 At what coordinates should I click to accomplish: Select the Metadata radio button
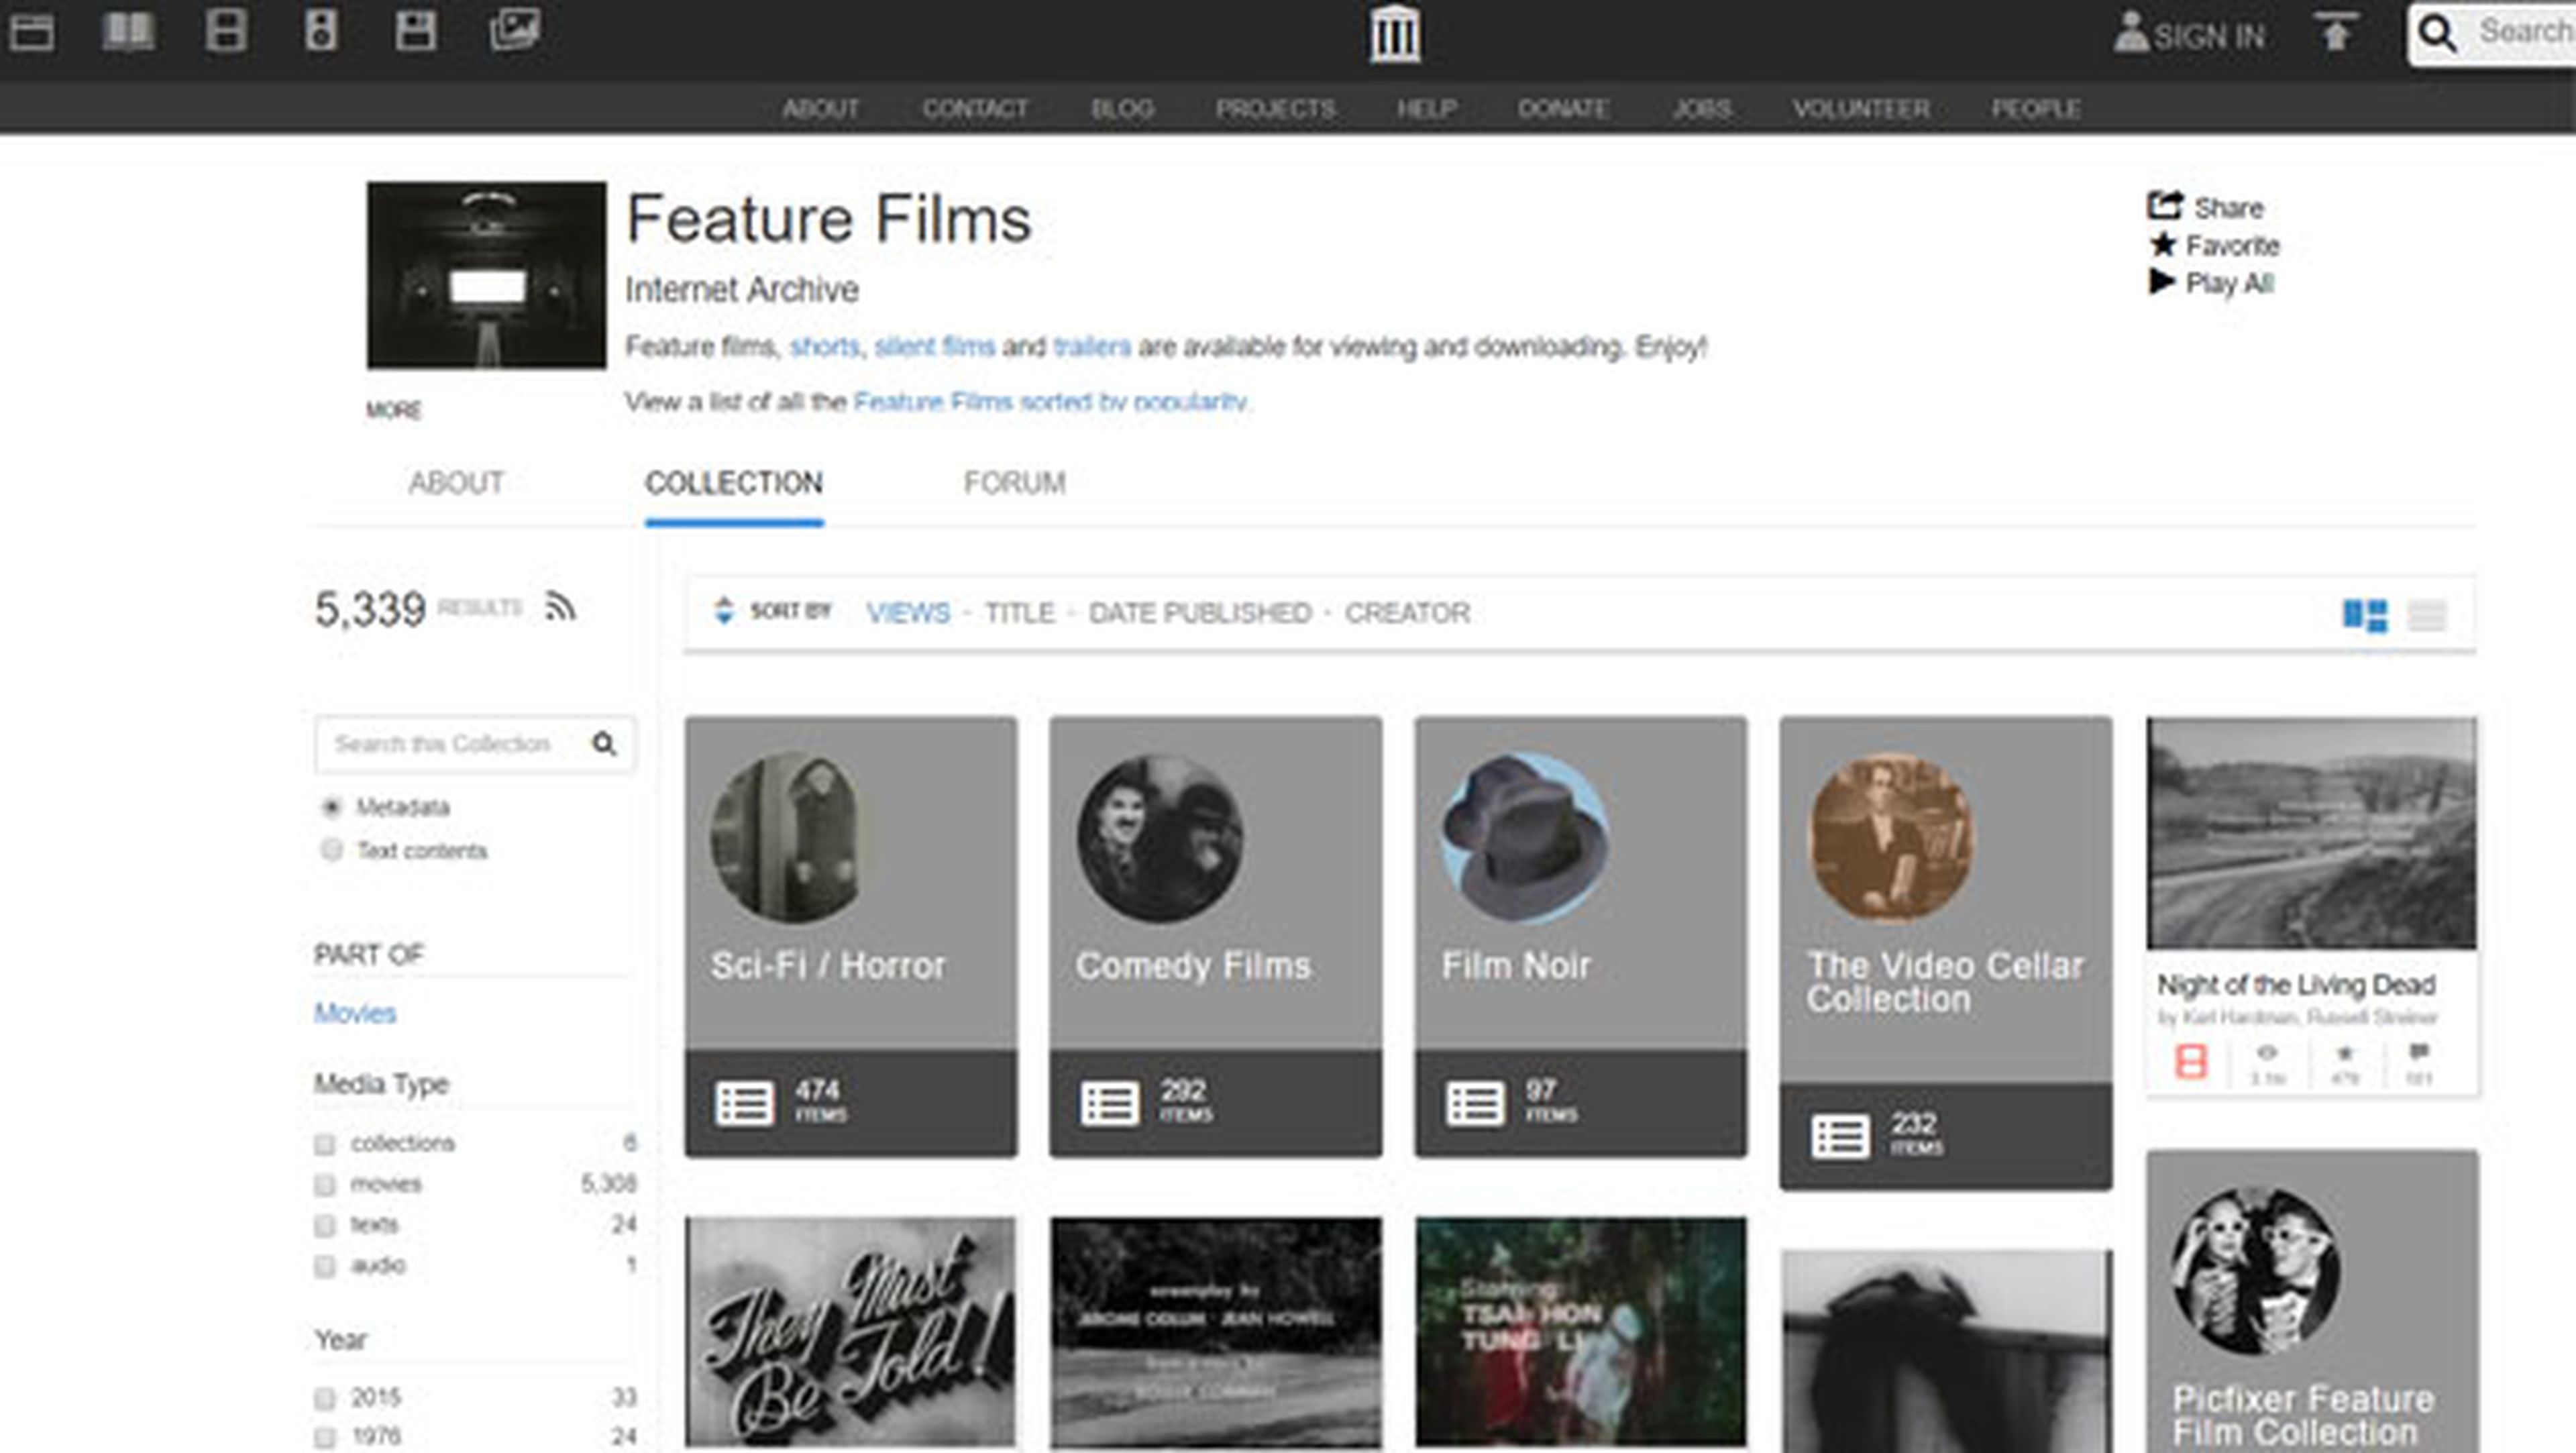pos(331,807)
